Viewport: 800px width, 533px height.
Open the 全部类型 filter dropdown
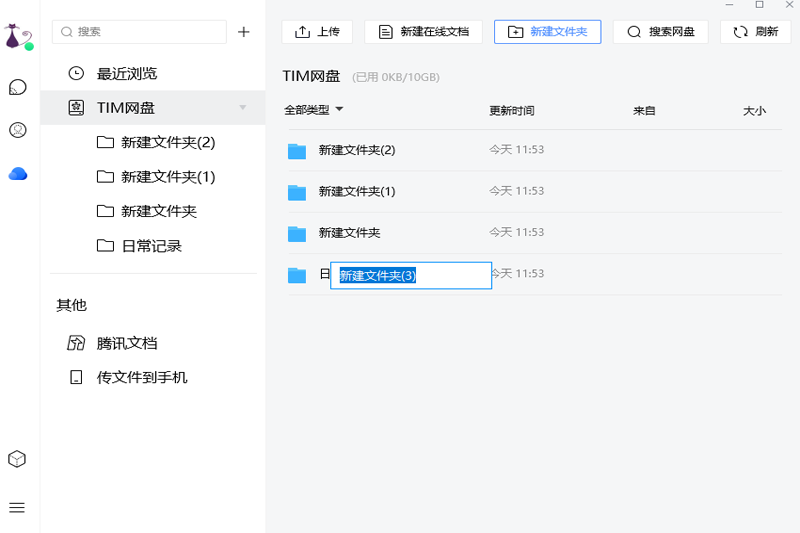(313, 110)
